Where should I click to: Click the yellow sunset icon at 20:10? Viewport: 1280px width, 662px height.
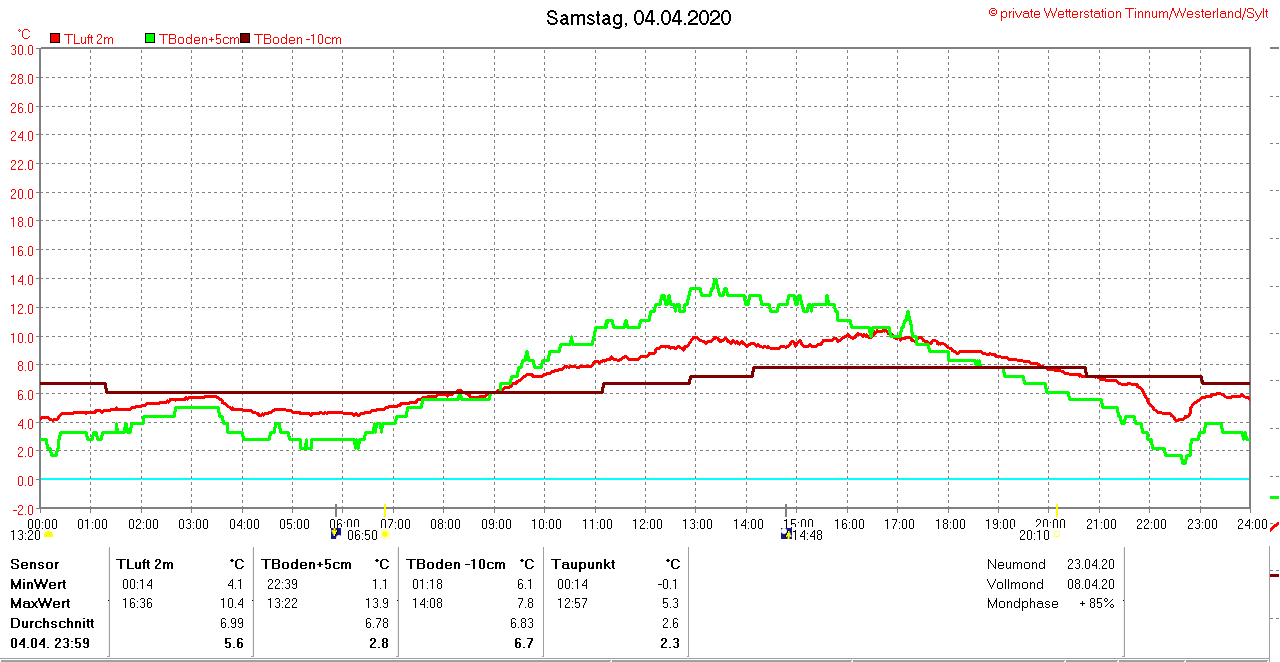coord(1056,534)
